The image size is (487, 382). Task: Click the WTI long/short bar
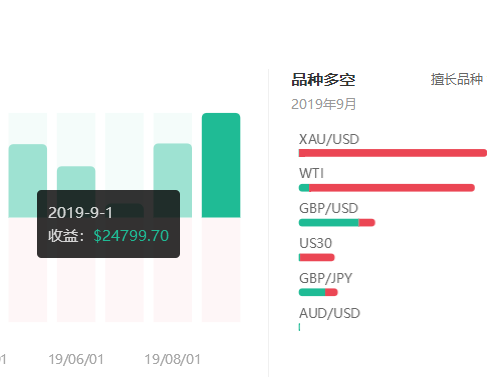(x=387, y=188)
